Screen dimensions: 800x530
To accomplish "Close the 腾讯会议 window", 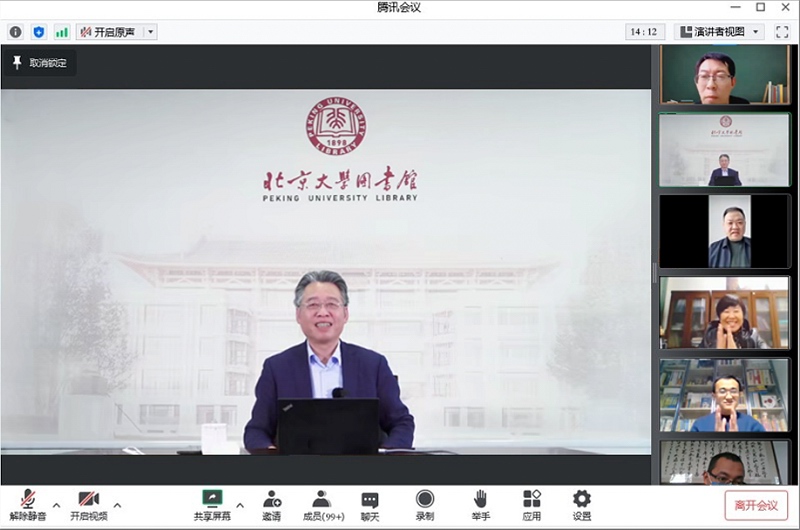I will click(x=786, y=7).
